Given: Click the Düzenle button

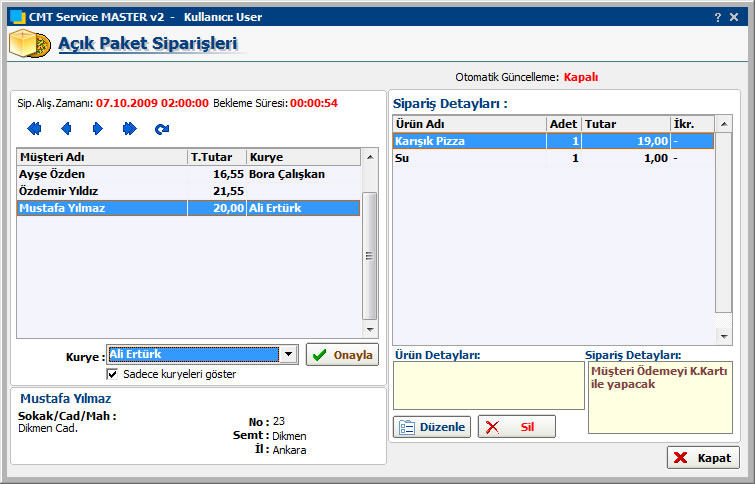Looking at the screenshot, I should 432,427.
